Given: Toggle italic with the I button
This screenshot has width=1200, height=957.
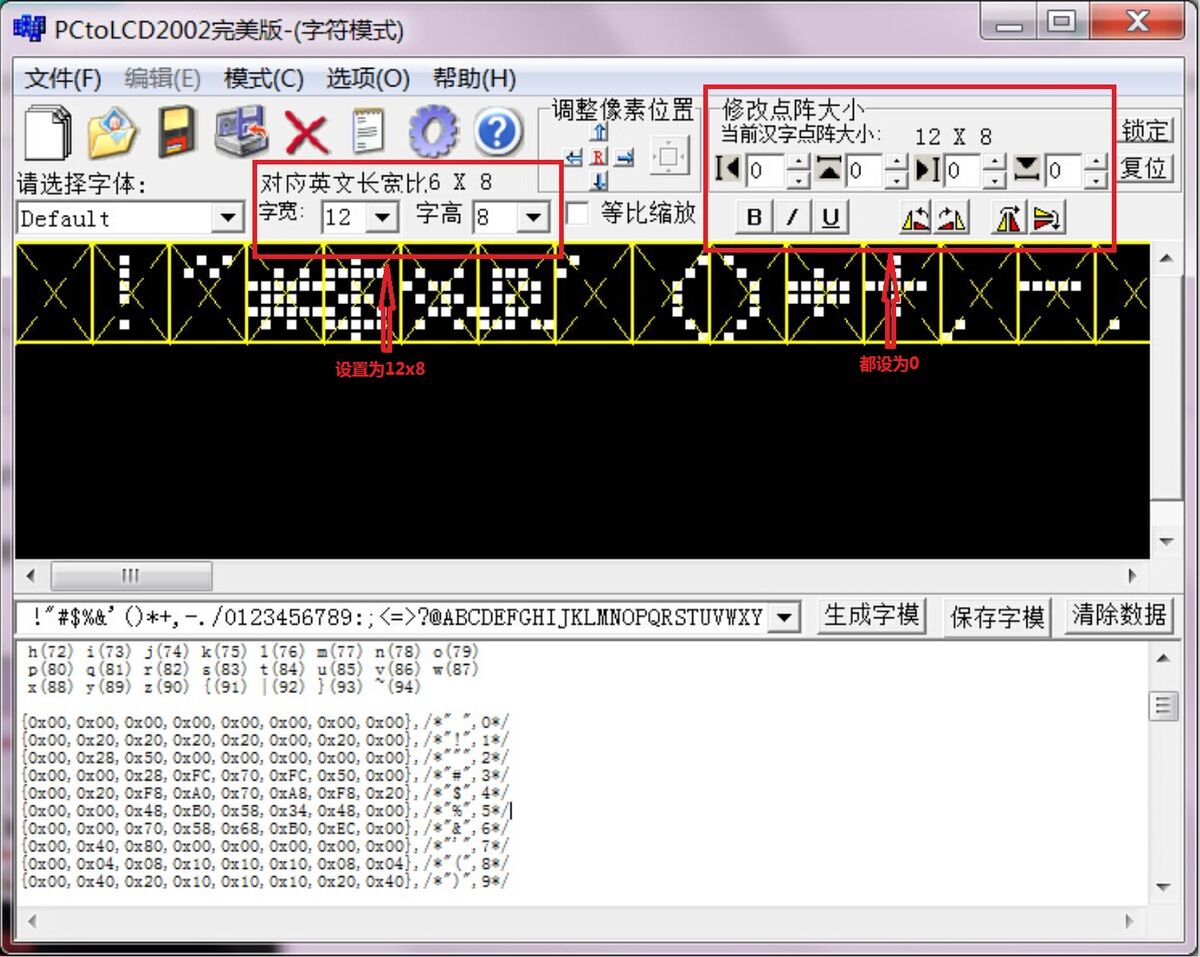Looking at the screenshot, I should 792,218.
